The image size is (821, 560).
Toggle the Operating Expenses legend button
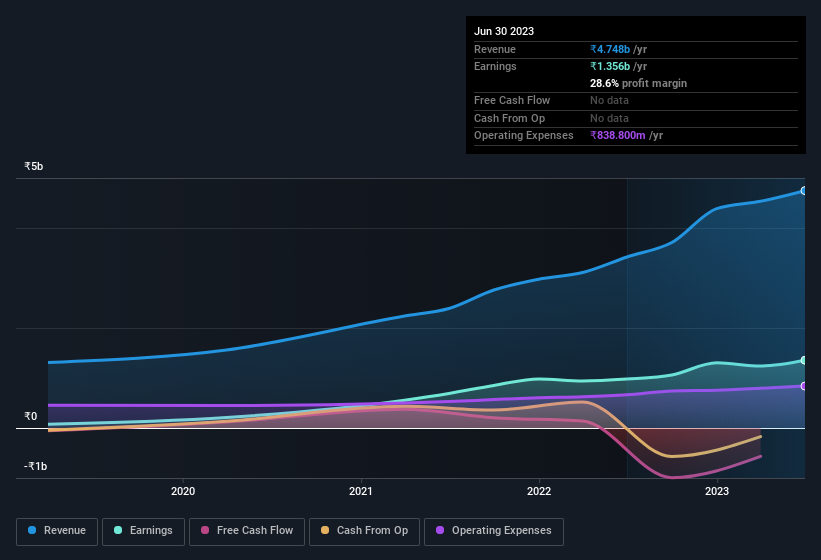(494, 531)
